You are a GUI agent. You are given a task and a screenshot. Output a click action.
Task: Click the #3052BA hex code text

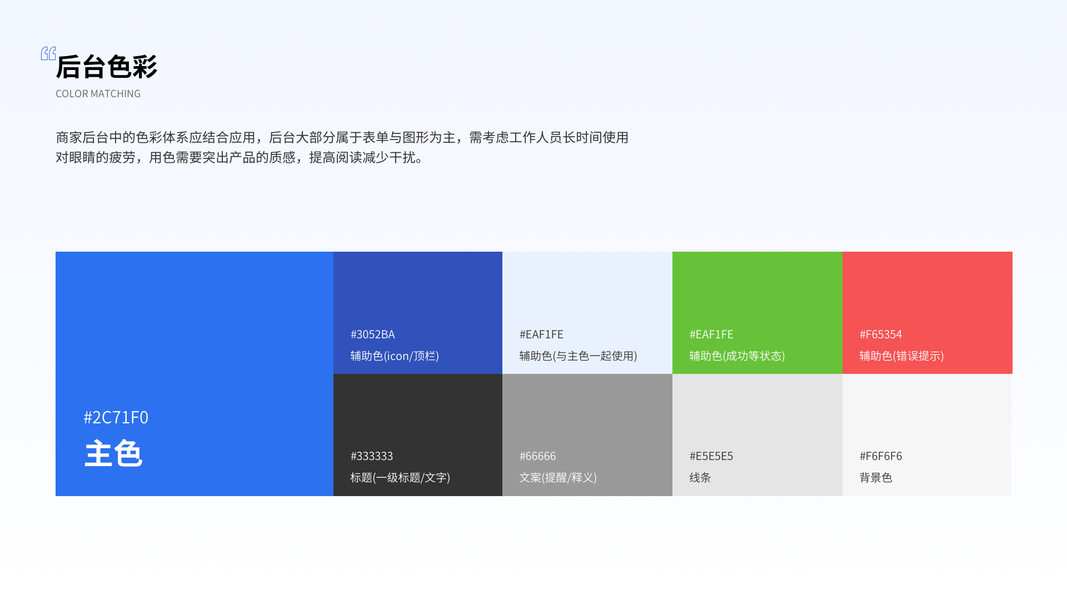point(372,334)
